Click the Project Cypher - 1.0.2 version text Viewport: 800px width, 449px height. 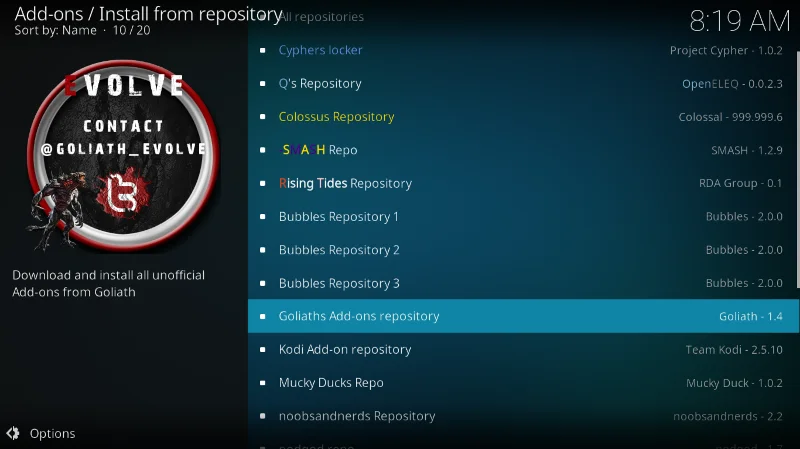(726, 51)
